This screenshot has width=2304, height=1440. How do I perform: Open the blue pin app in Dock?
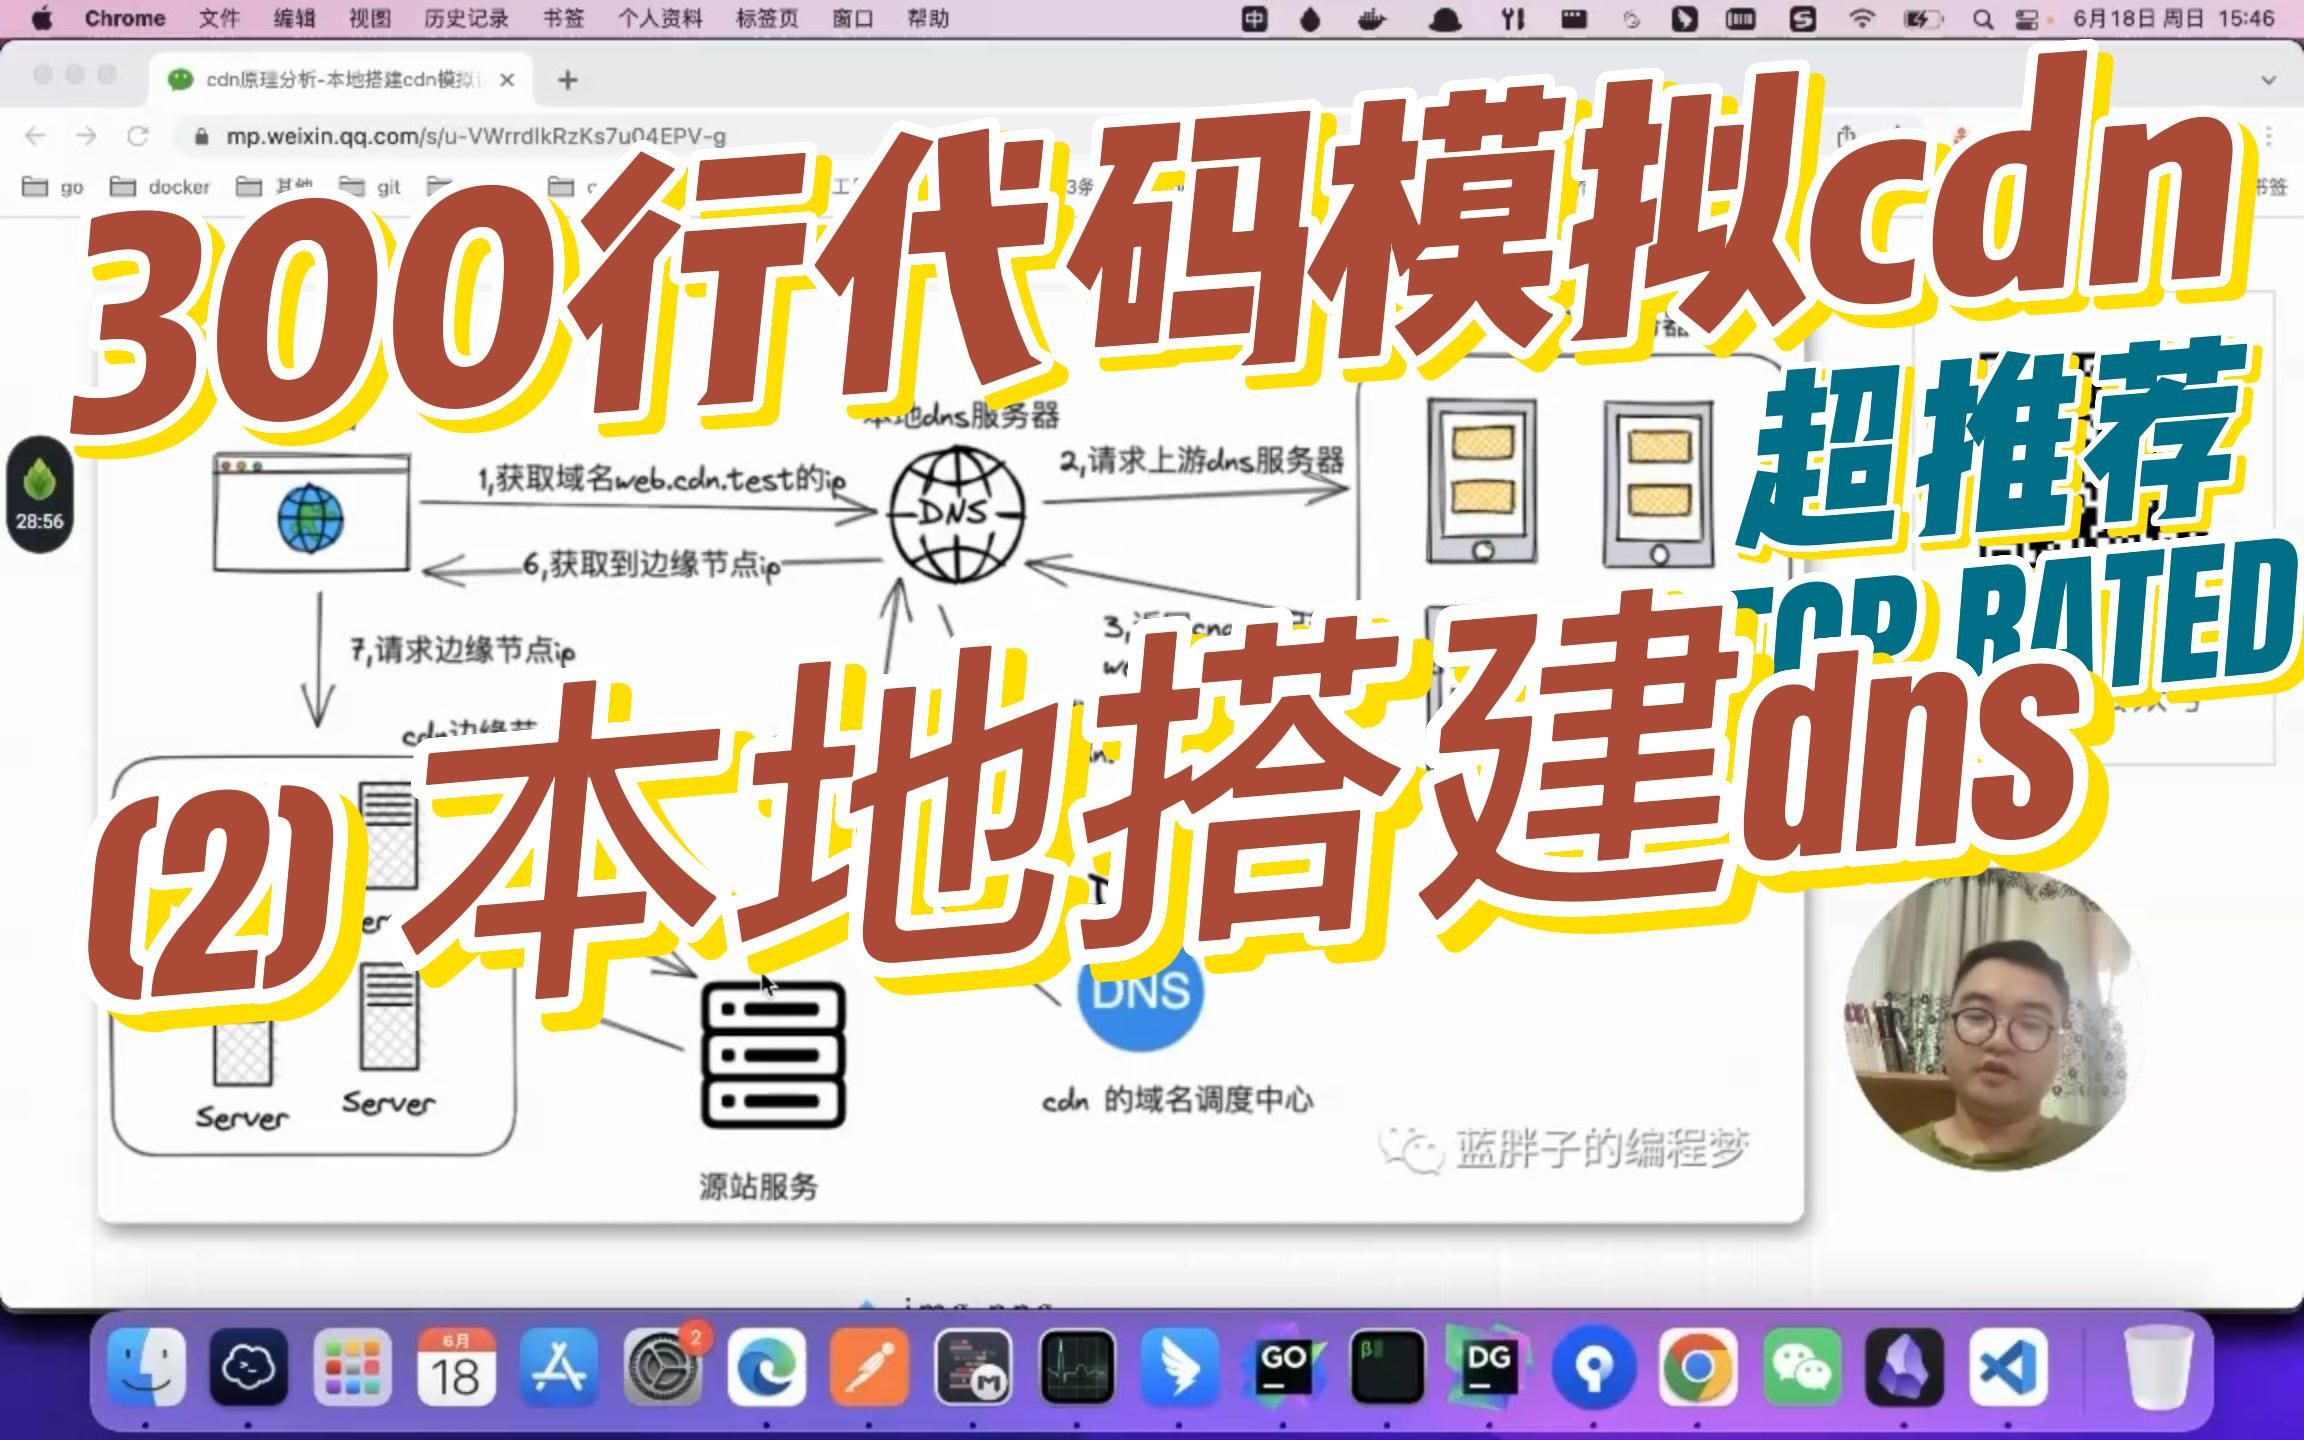(x=1594, y=1367)
